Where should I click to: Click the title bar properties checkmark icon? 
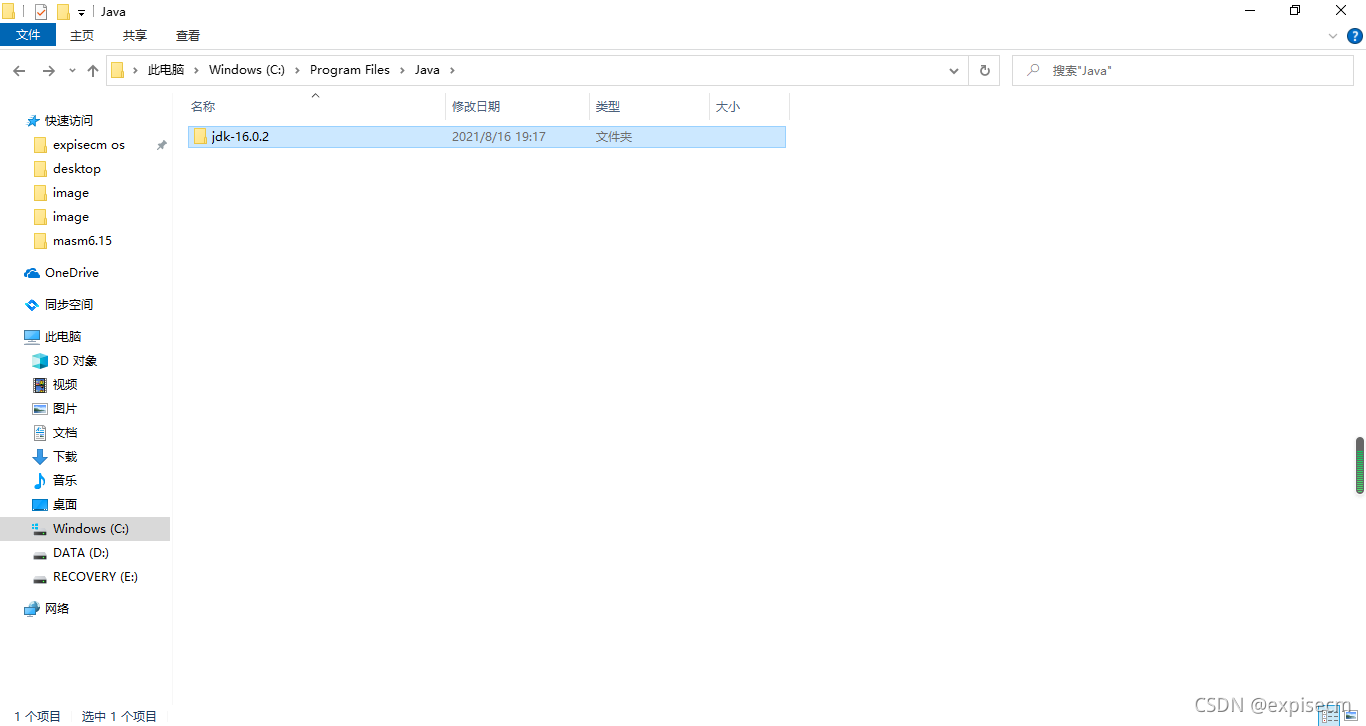click(x=41, y=11)
